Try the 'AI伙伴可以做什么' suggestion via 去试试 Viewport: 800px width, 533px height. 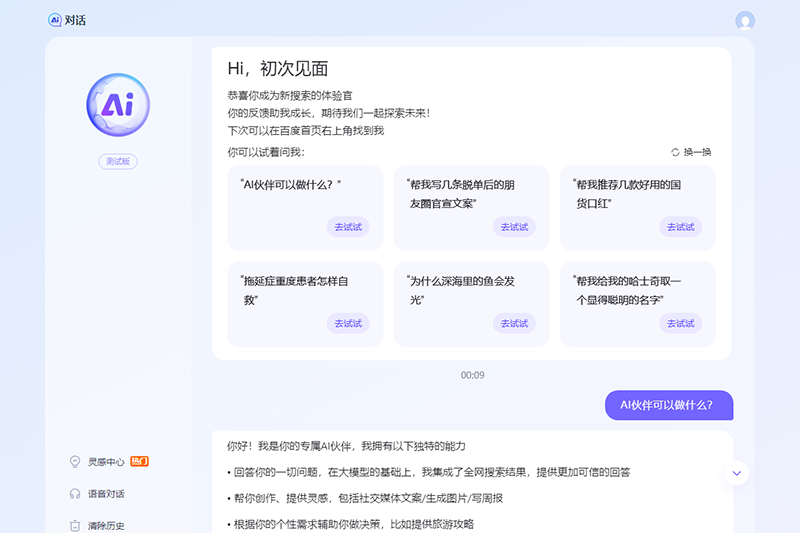click(348, 227)
